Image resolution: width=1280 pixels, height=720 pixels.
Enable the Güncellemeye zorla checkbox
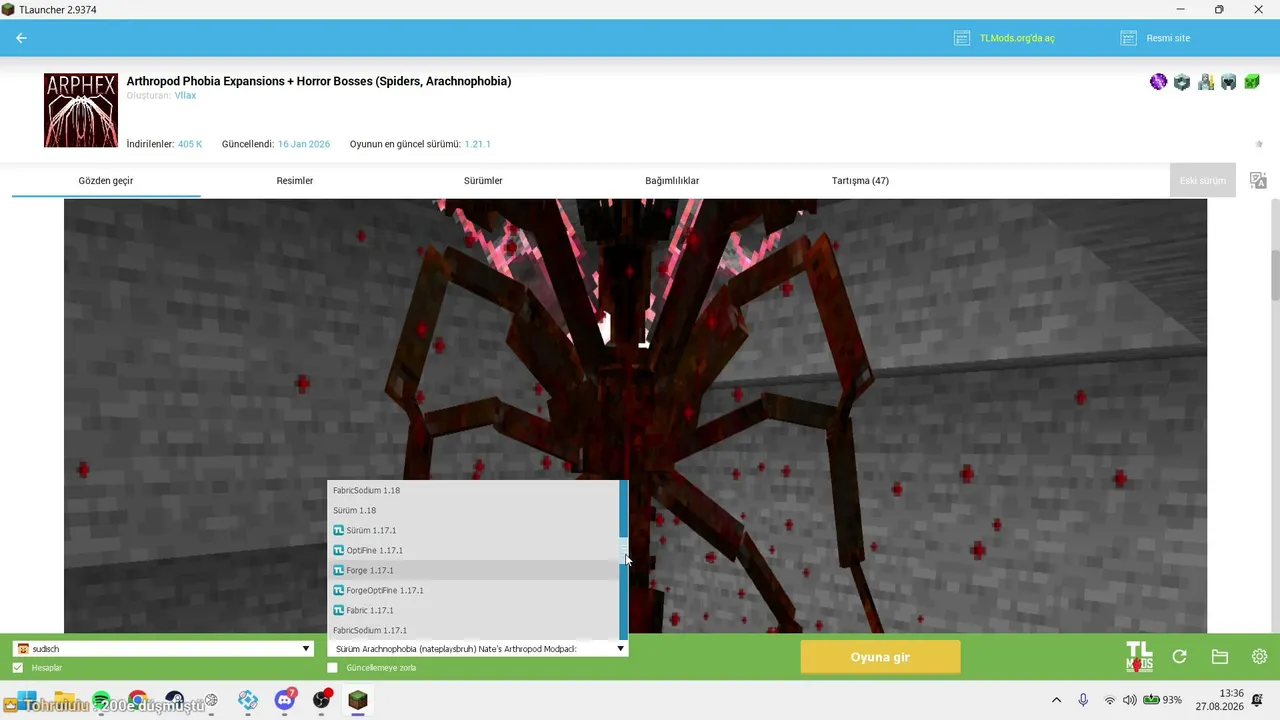click(x=333, y=668)
